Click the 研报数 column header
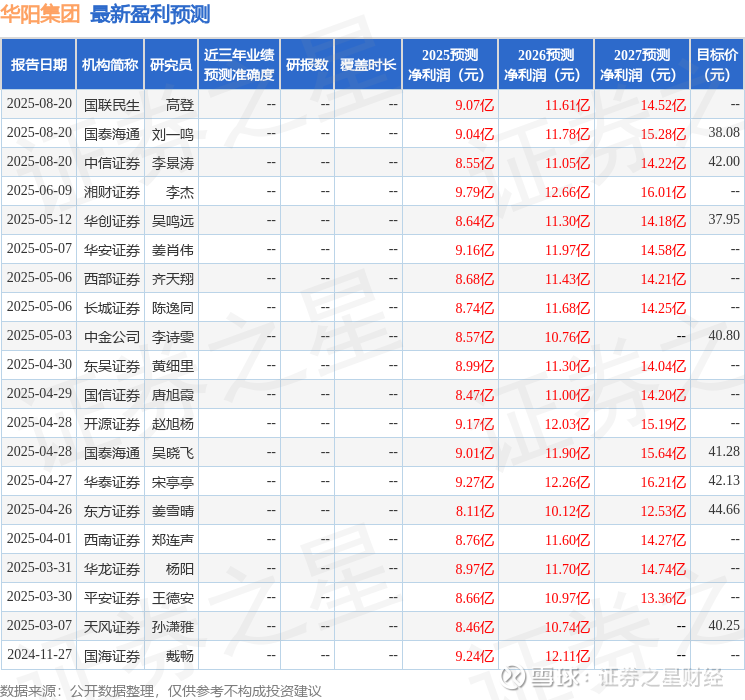Image resolution: width=745 pixels, height=700 pixels. tap(307, 65)
